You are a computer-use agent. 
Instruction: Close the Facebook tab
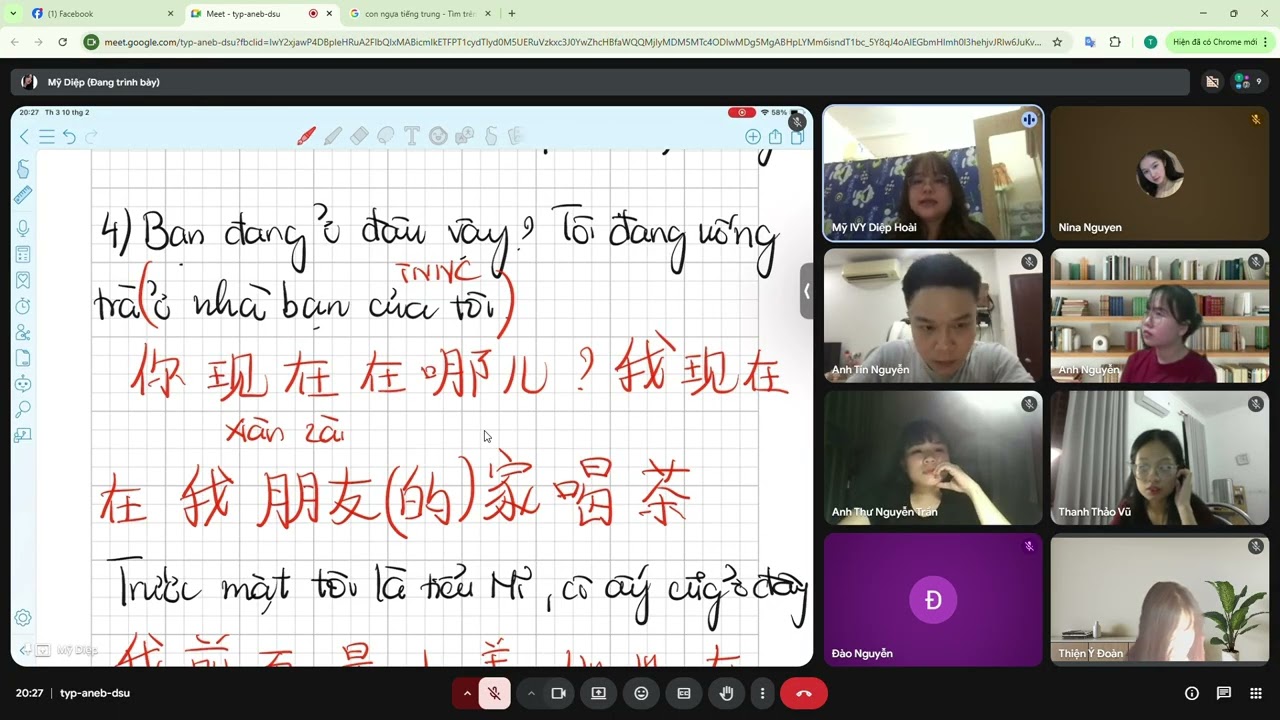[x=170, y=14]
